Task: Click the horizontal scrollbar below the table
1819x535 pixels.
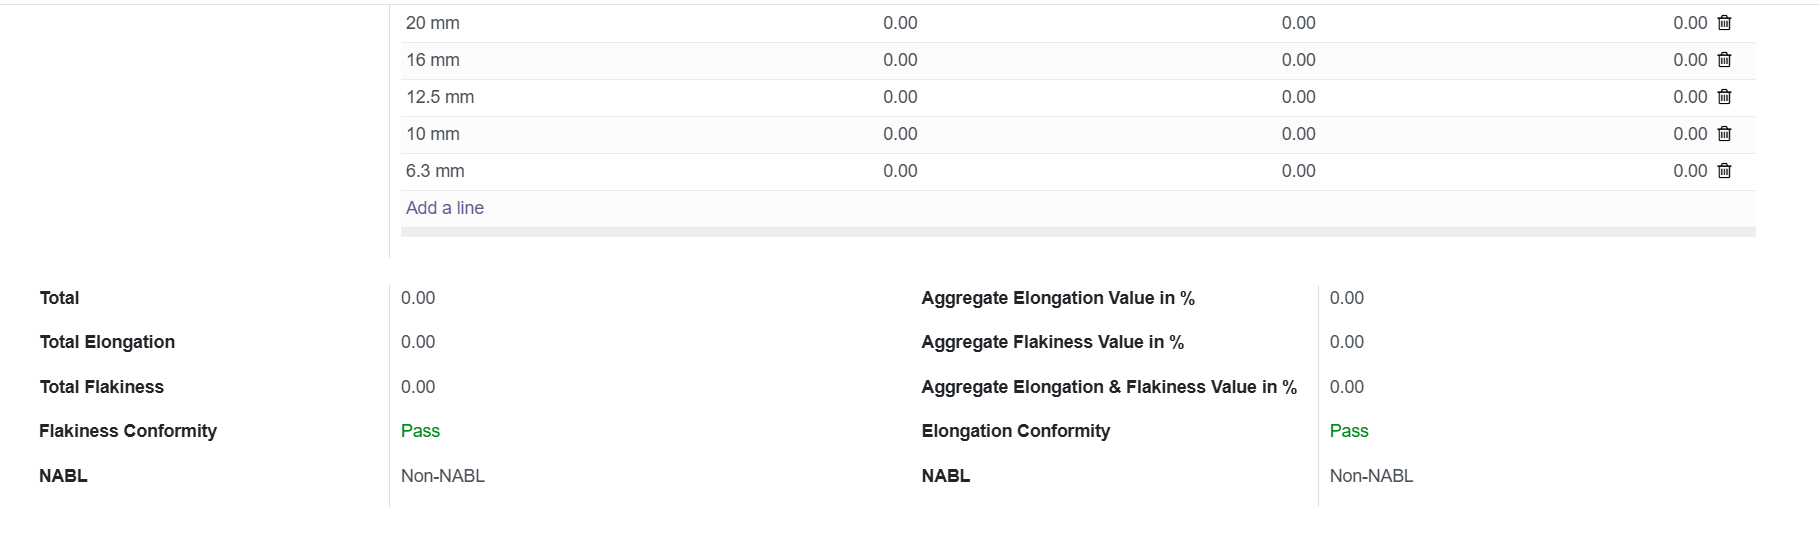Action: pyautogui.click(x=1078, y=232)
